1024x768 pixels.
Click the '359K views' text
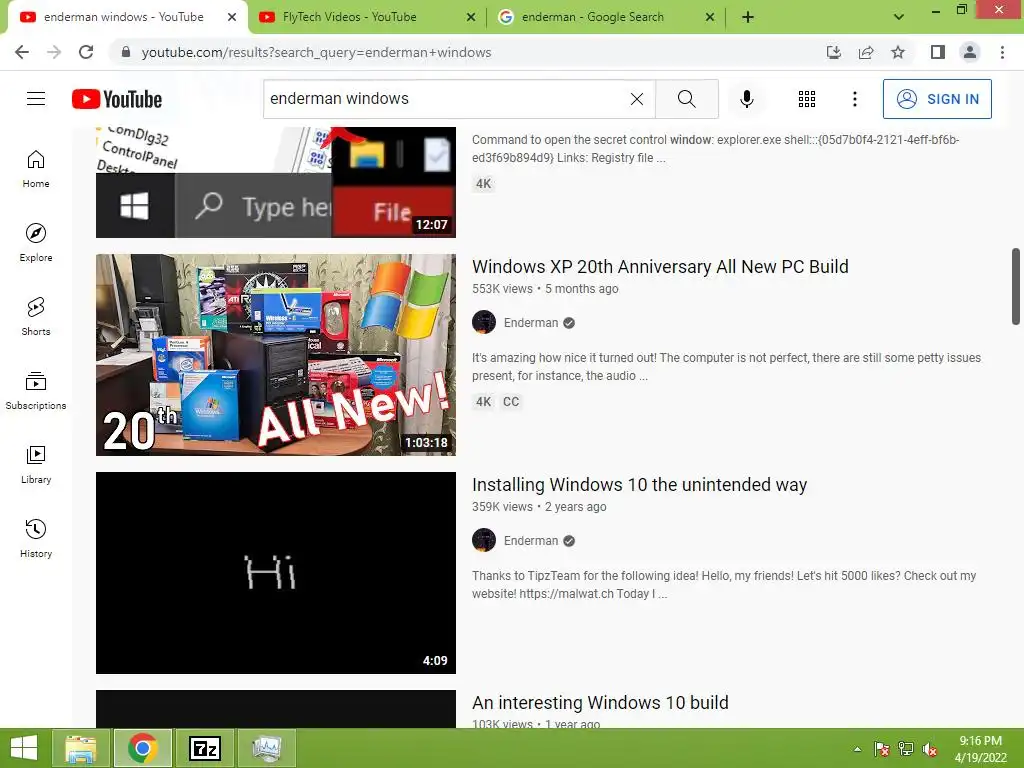click(502, 507)
